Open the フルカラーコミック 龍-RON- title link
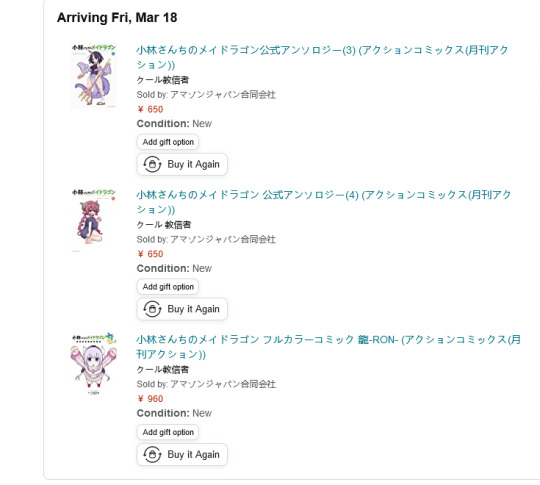Image resolution: width=540 pixels, height=485 pixels. pos(329,347)
